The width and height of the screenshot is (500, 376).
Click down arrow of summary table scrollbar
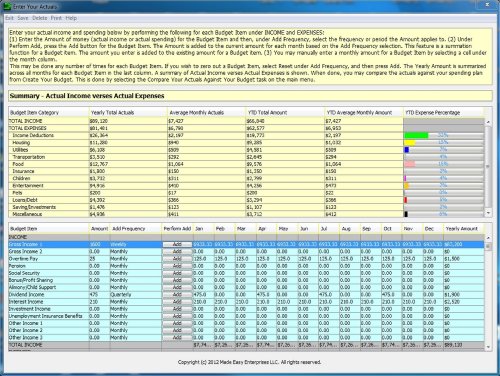click(488, 213)
